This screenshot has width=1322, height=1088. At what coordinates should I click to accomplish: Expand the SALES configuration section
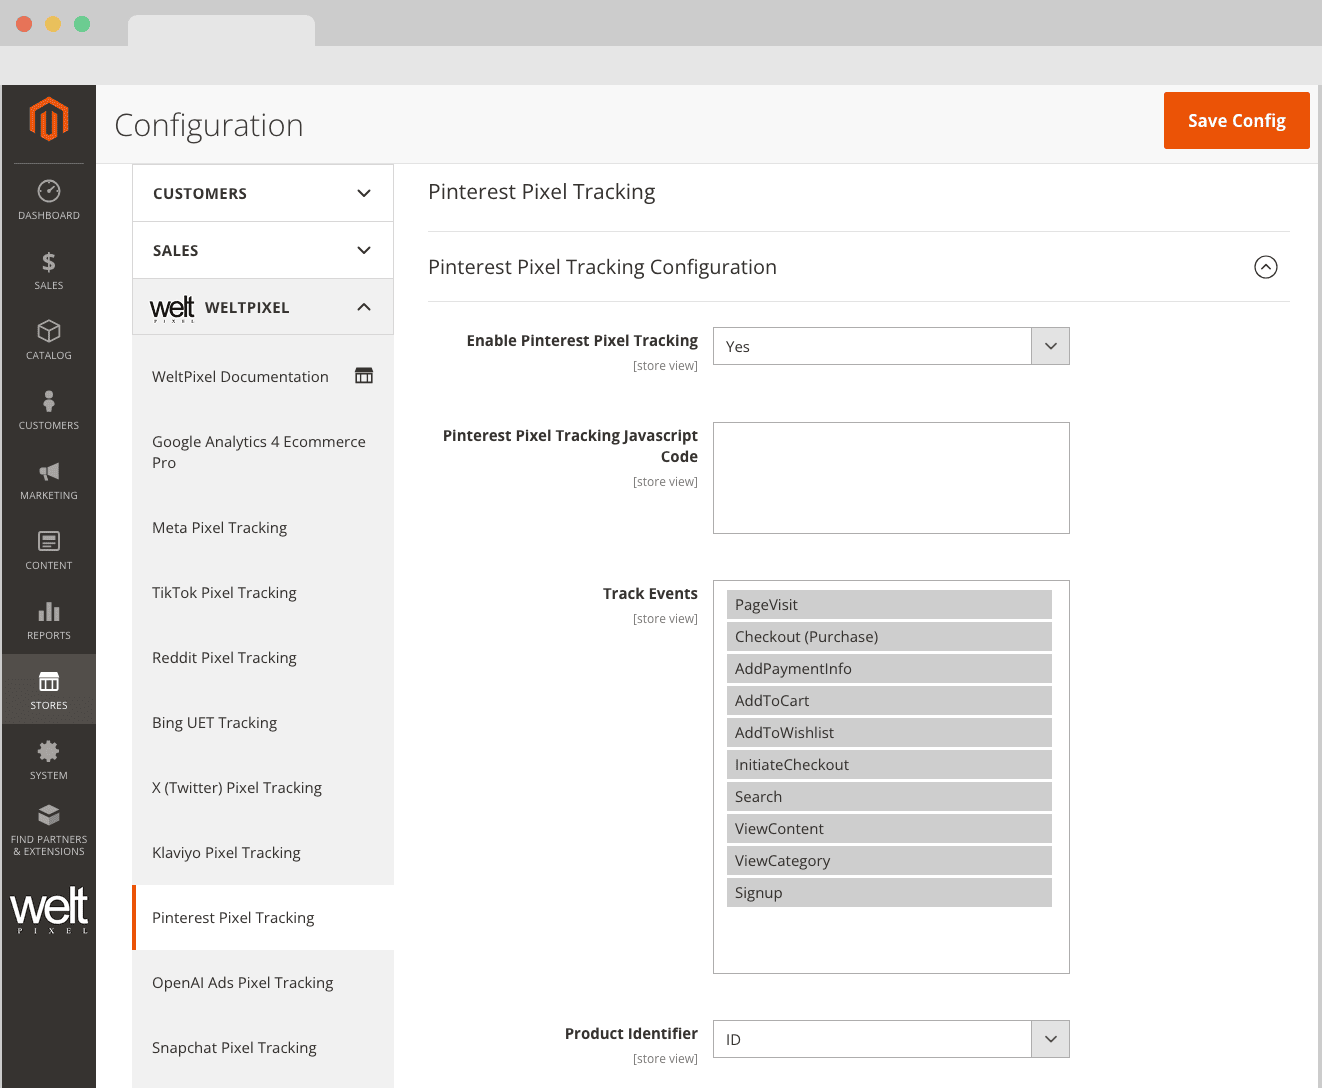point(263,250)
